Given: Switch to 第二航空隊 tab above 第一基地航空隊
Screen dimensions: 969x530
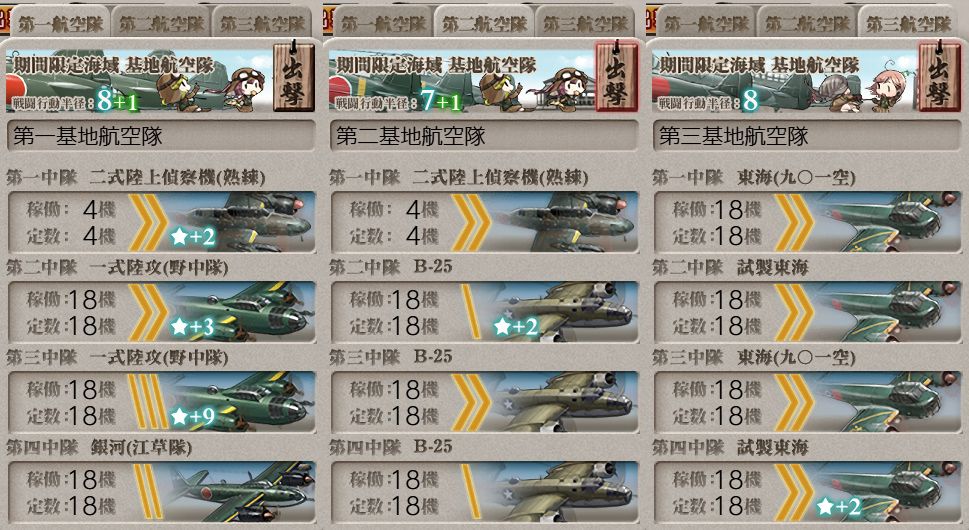Looking at the screenshot, I should (161, 23).
